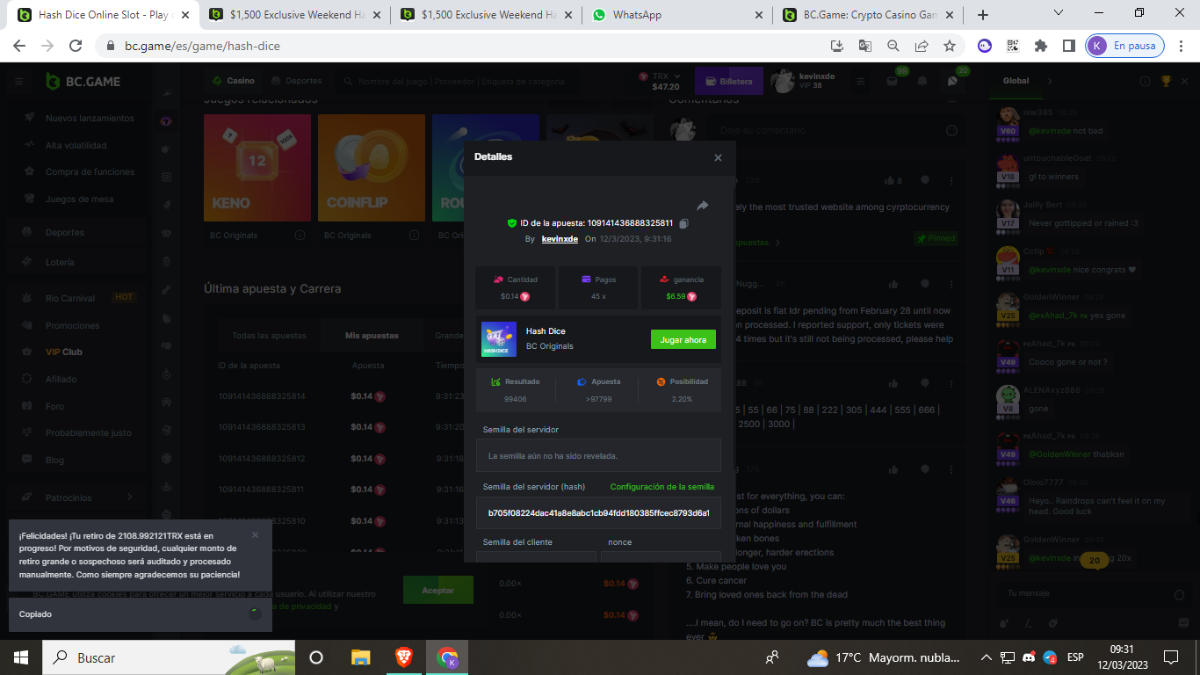
Task: Open the kevinxde user profile link
Action: [x=559, y=239]
